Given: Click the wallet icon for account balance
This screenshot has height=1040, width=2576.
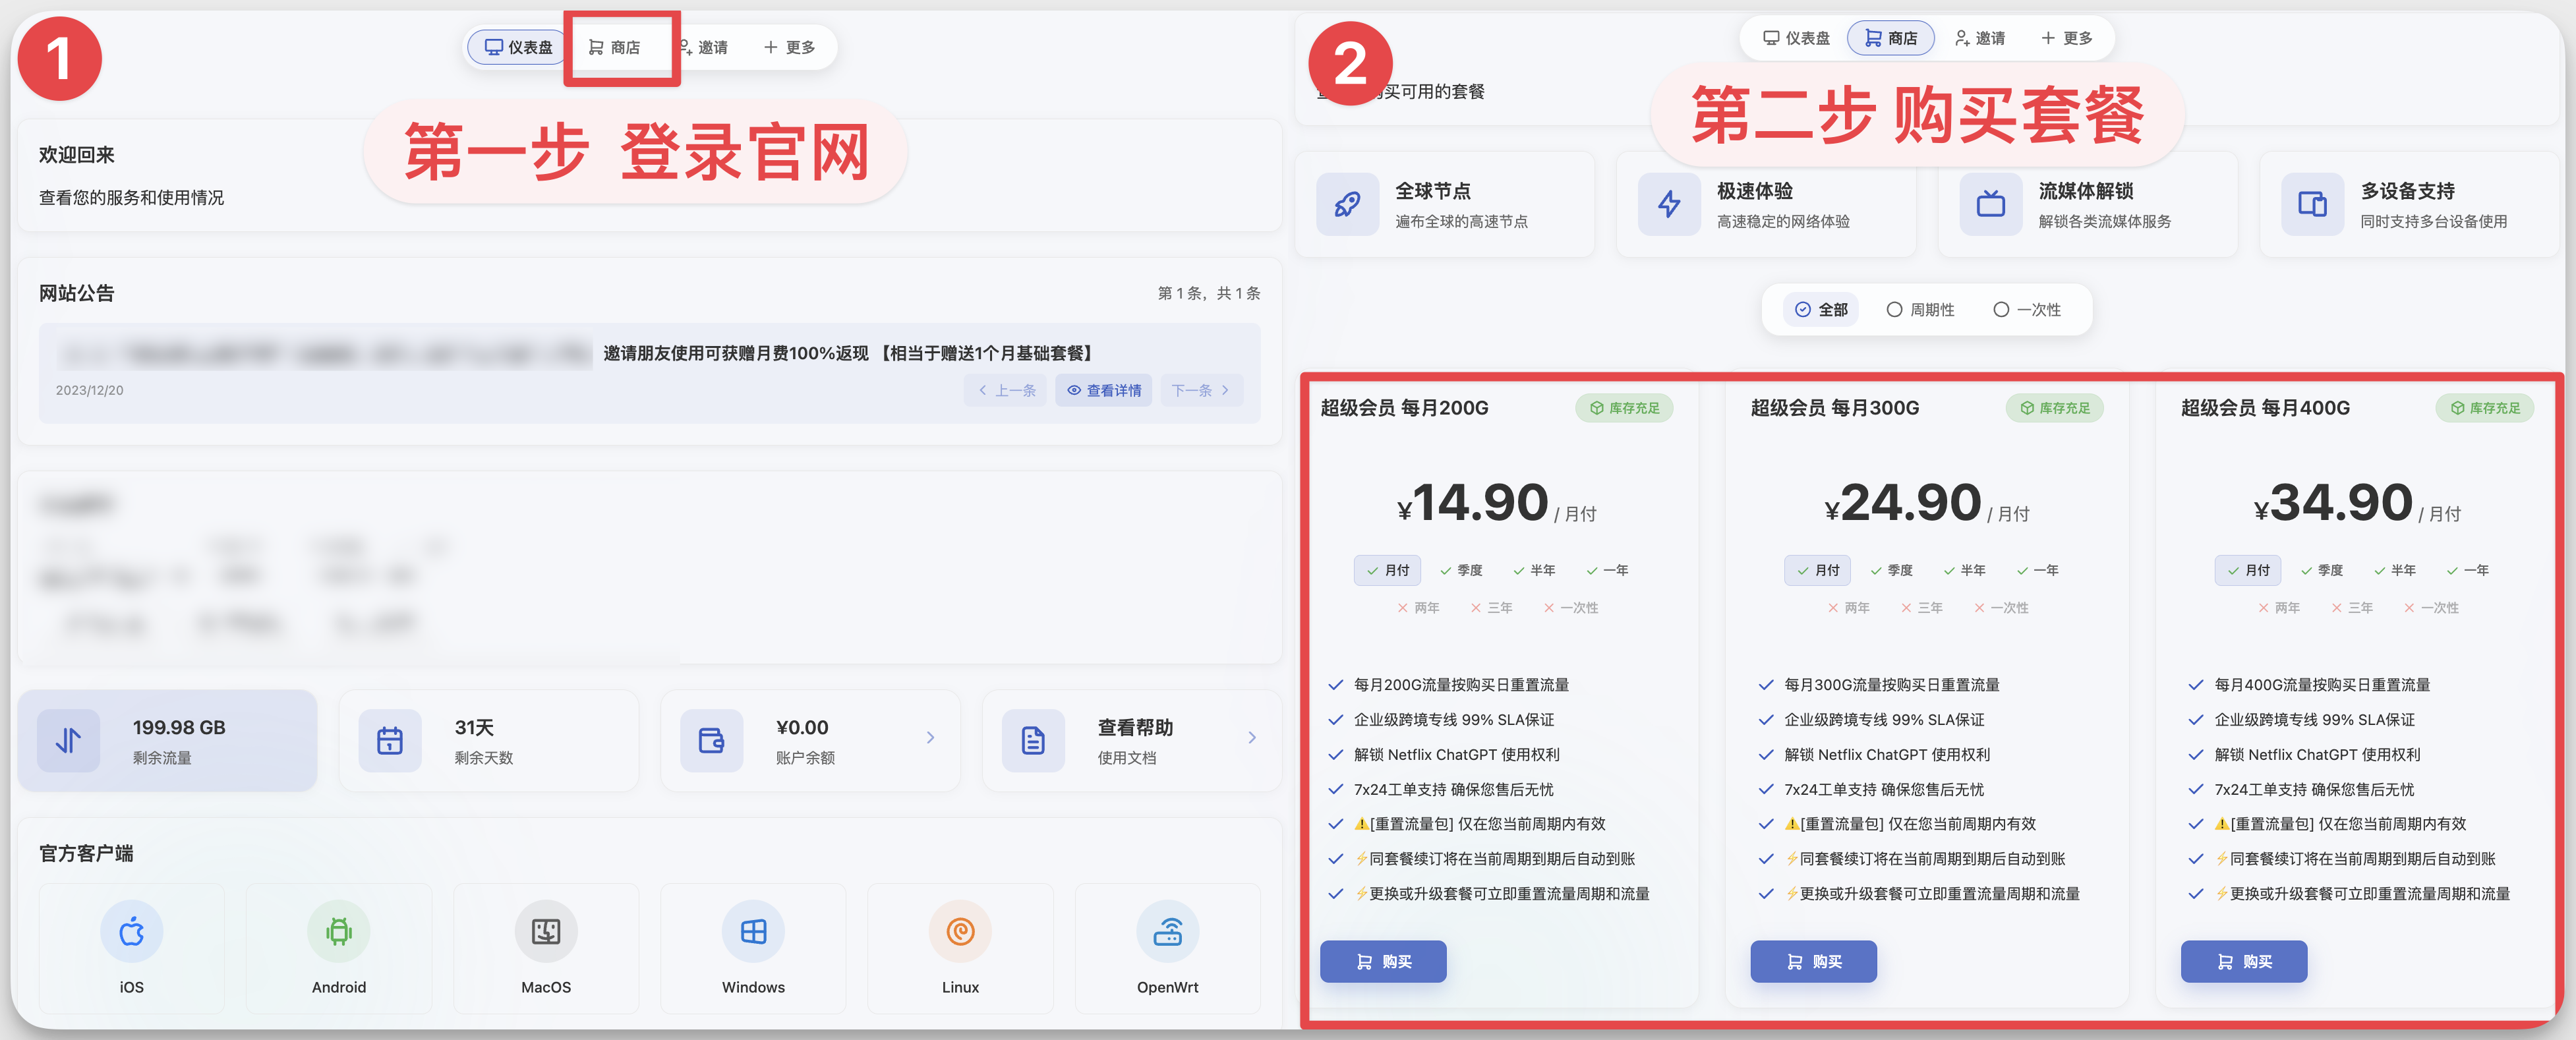Looking at the screenshot, I should 711,740.
